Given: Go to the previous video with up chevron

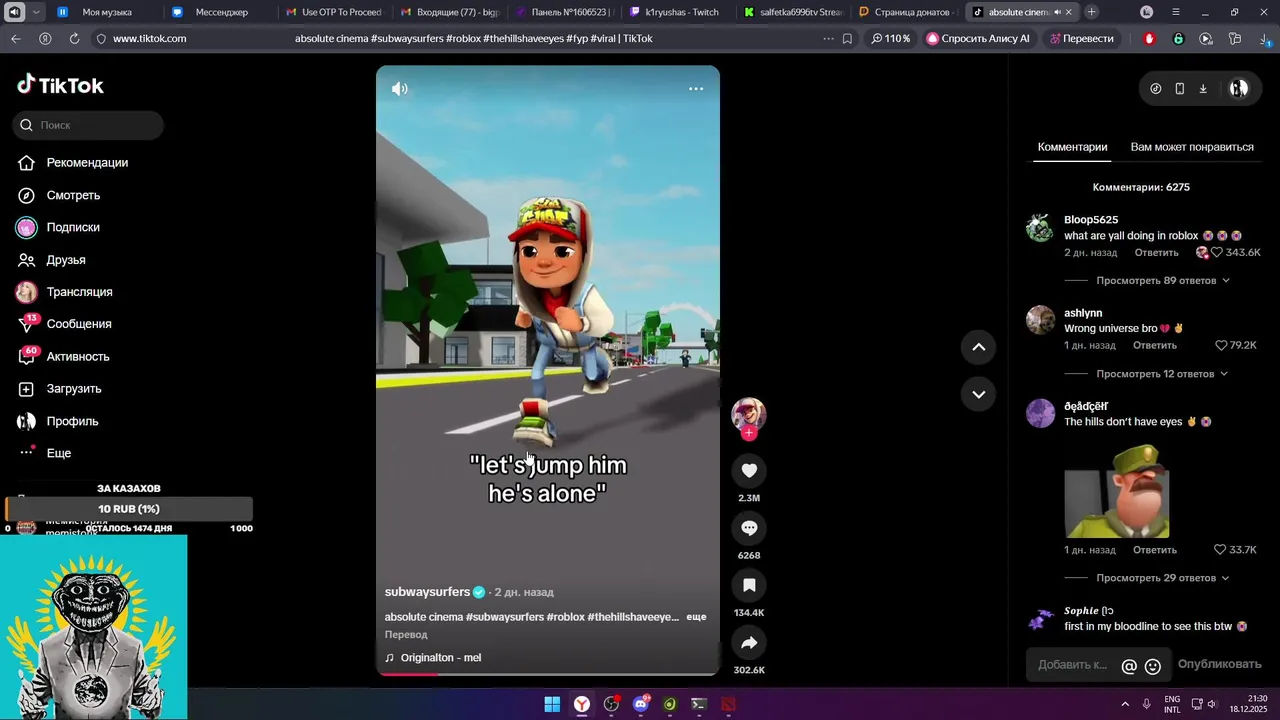Looking at the screenshot, I should (x=979, y=347).
